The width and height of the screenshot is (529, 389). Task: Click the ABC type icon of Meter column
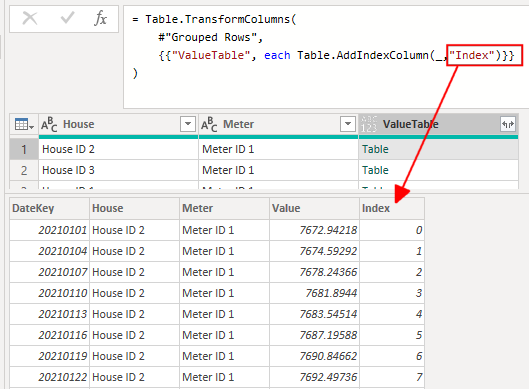click(209, 124)
